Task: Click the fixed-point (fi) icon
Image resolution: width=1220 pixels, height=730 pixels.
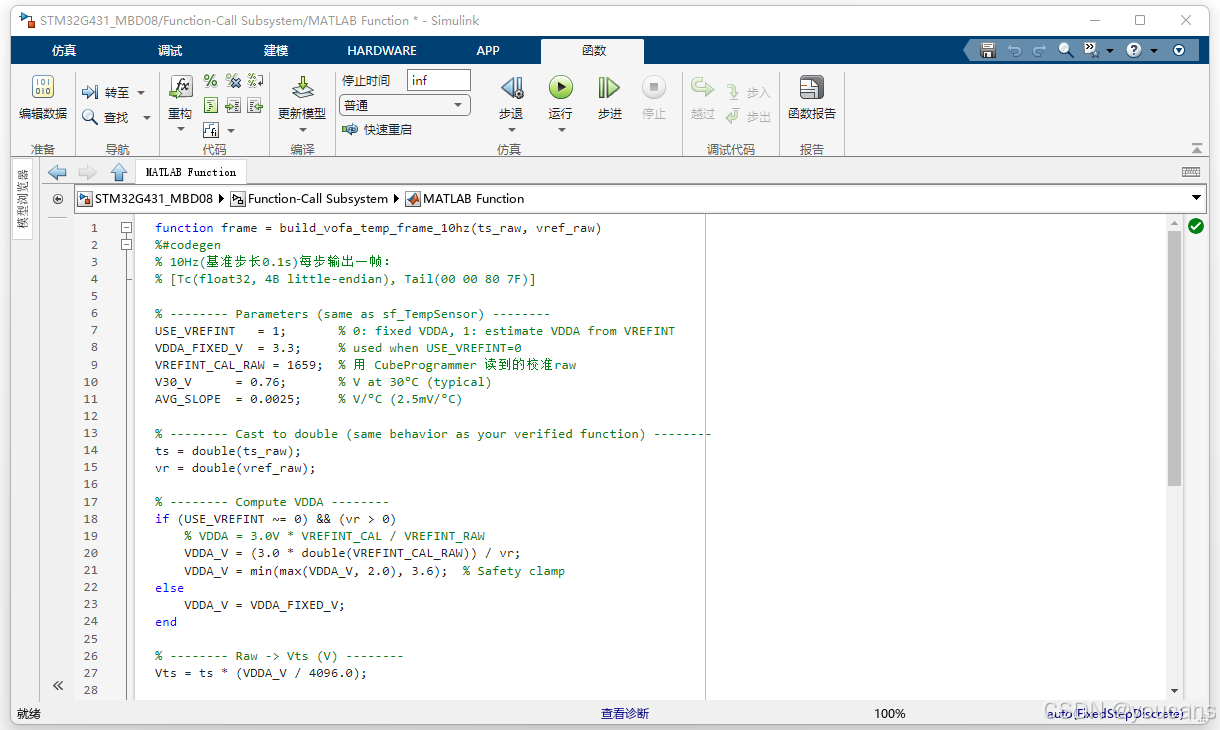Action: pyautogui.click(x=210, y=130)
